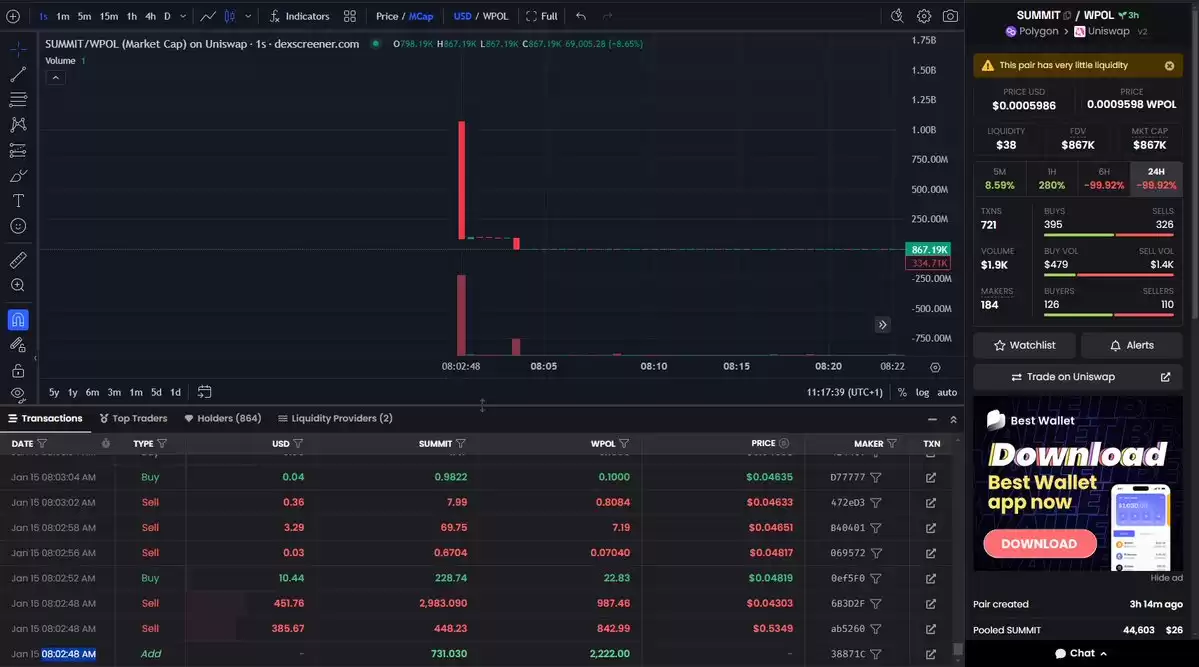Open the forecasting and measurement tools
The height and width of the screenshot is (667, 1199).
coord(18,150)
